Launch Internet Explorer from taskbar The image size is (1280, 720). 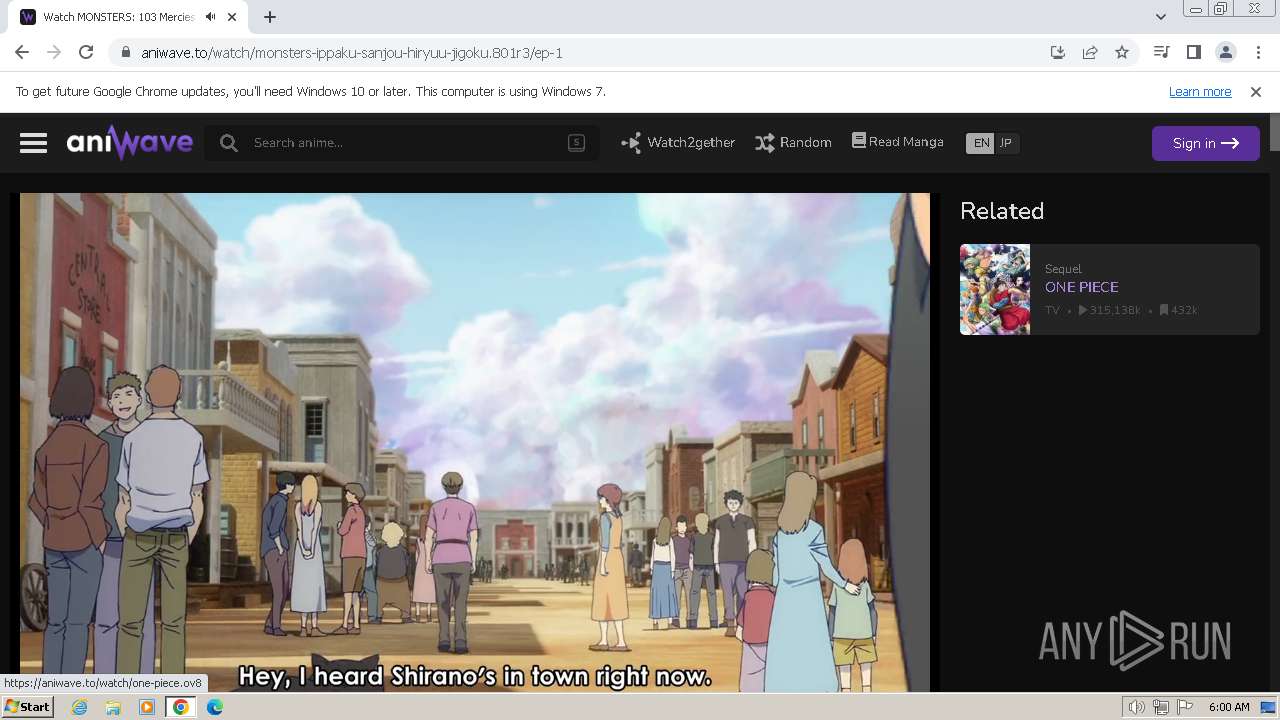pyautogui.click(x=79, y=707)
